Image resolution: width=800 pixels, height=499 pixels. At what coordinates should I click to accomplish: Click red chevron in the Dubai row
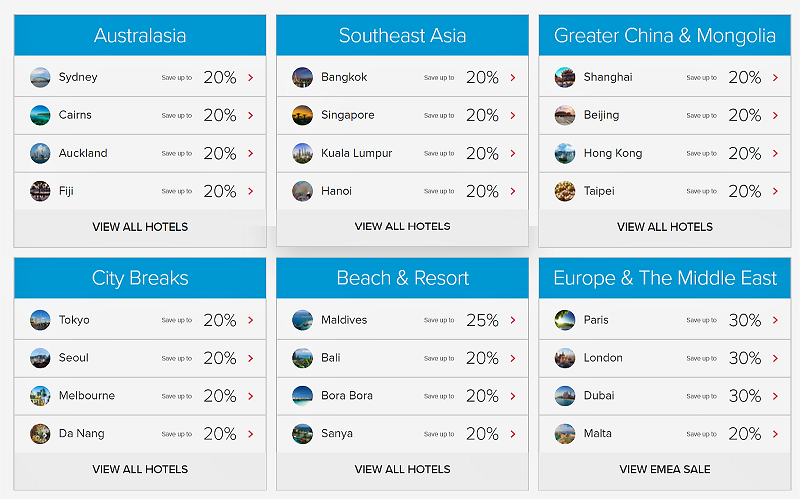point(776,396)
